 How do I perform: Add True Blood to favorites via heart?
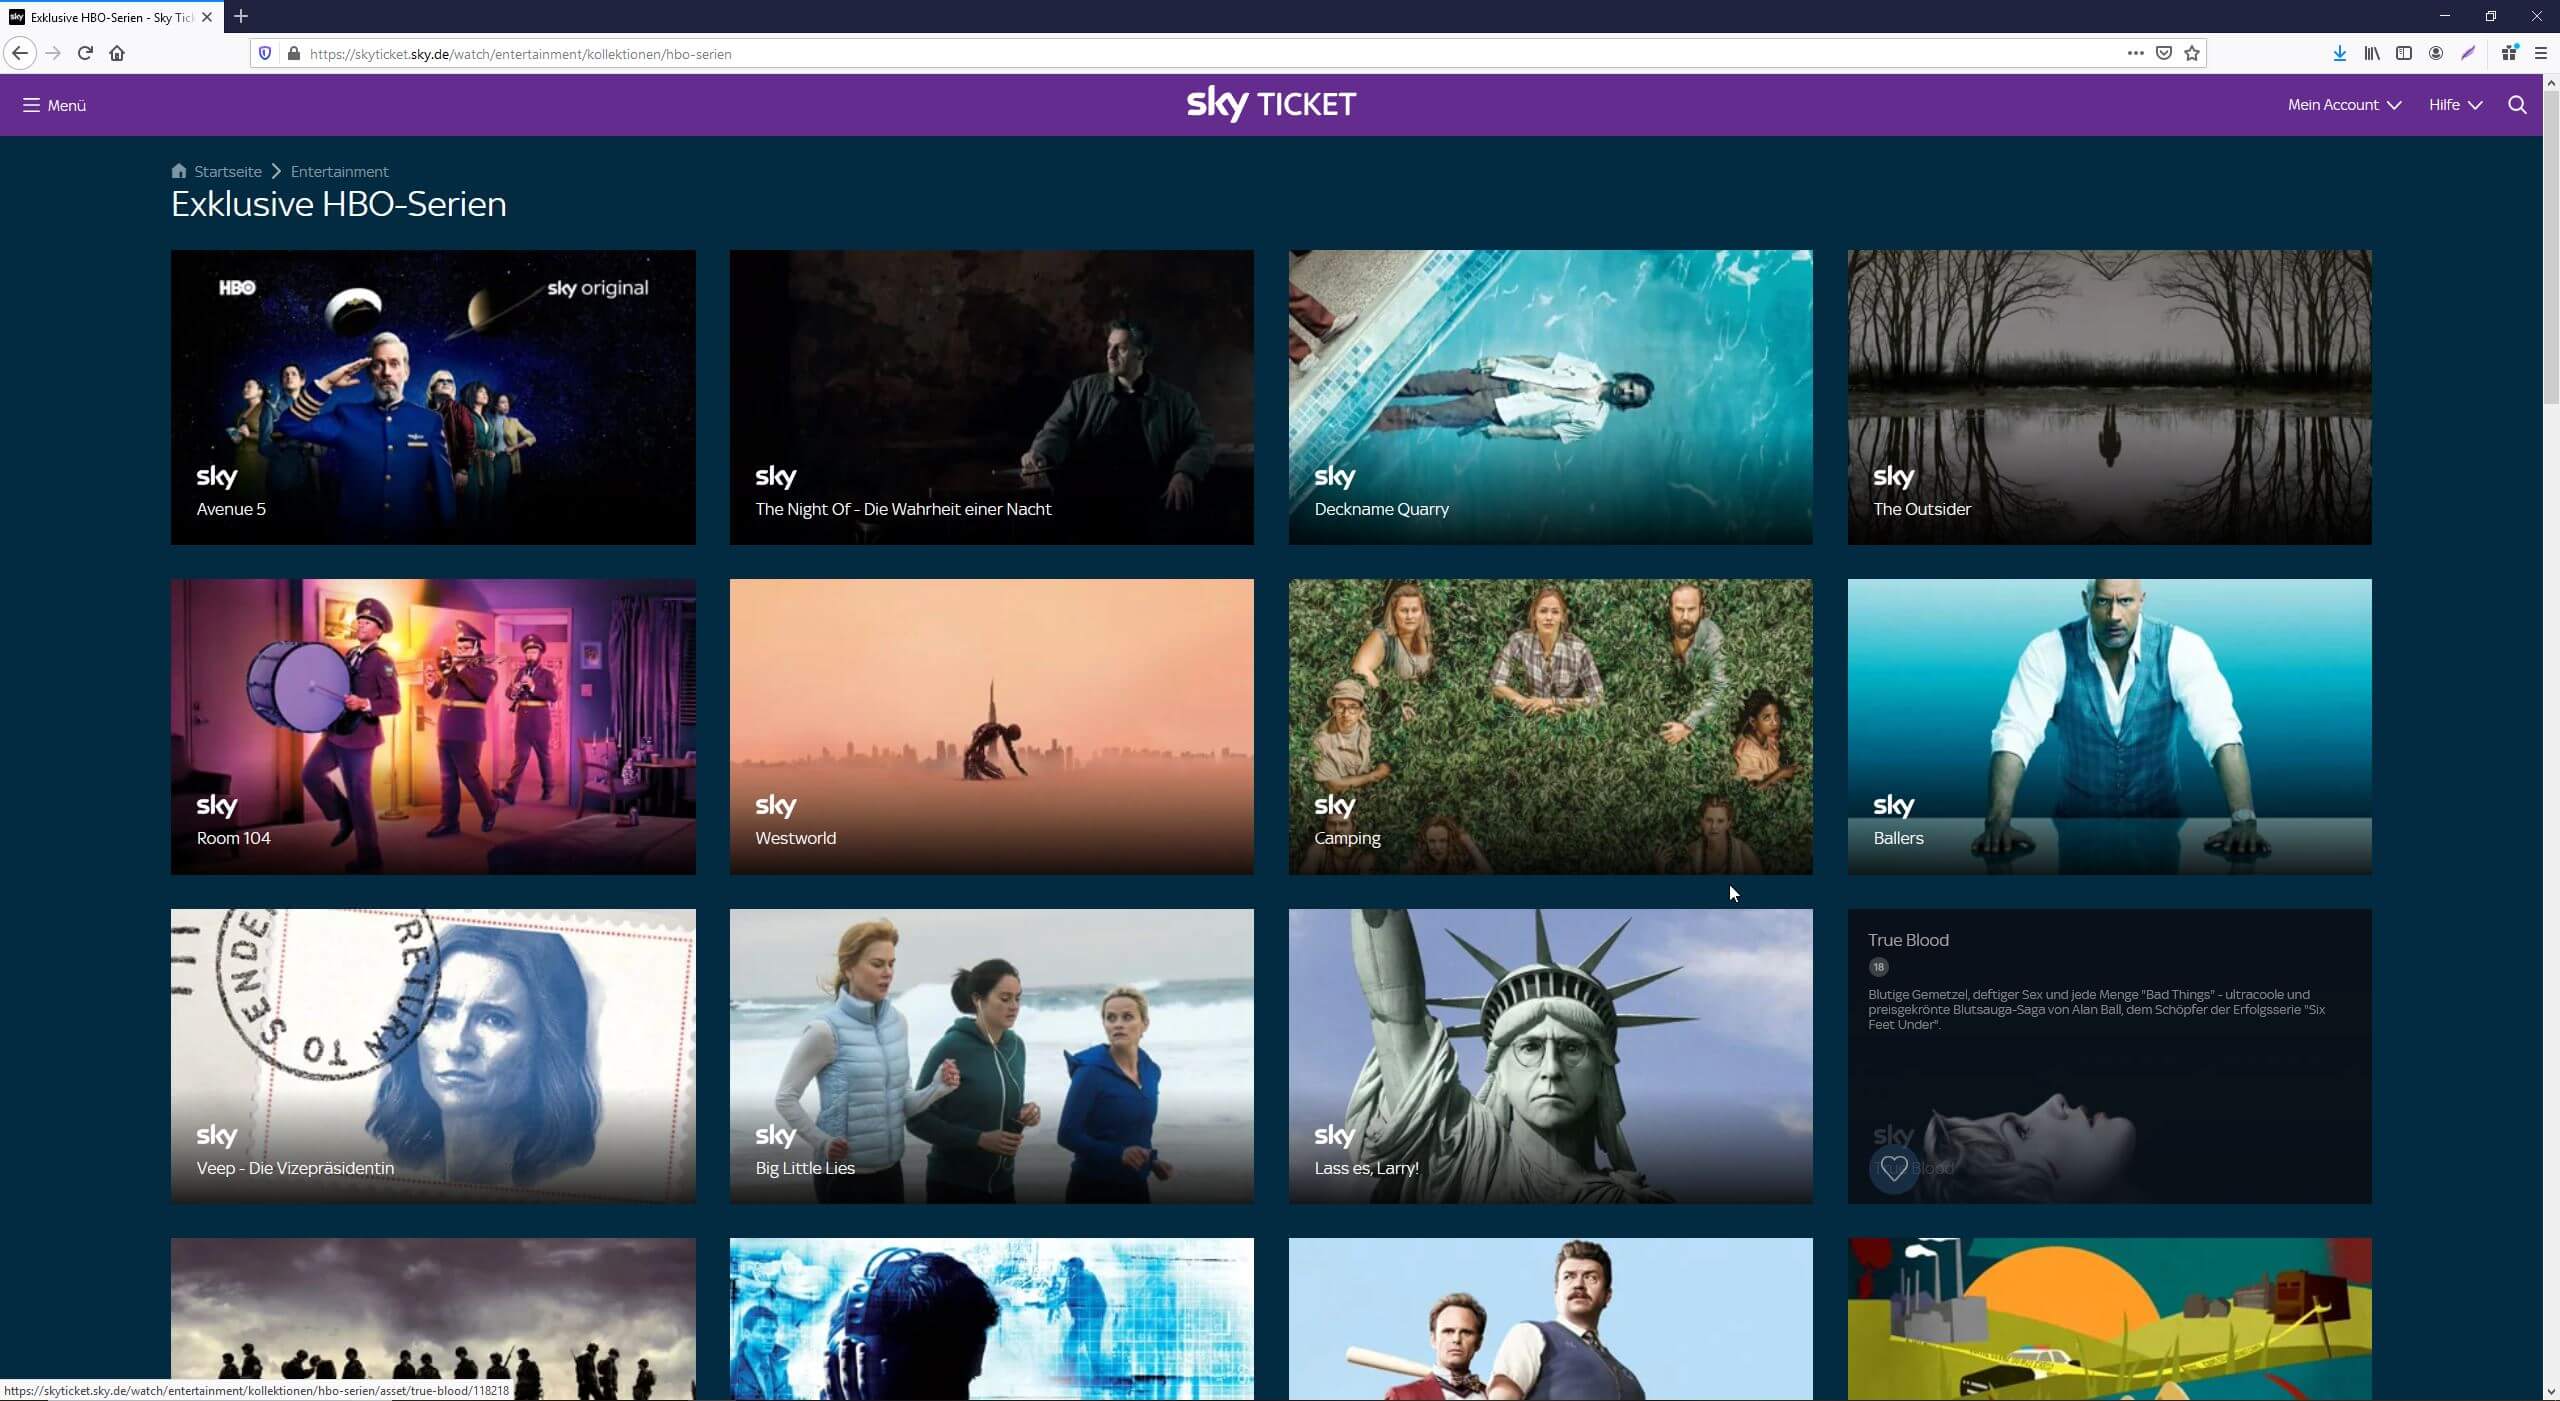(x=1892, y=1167)
